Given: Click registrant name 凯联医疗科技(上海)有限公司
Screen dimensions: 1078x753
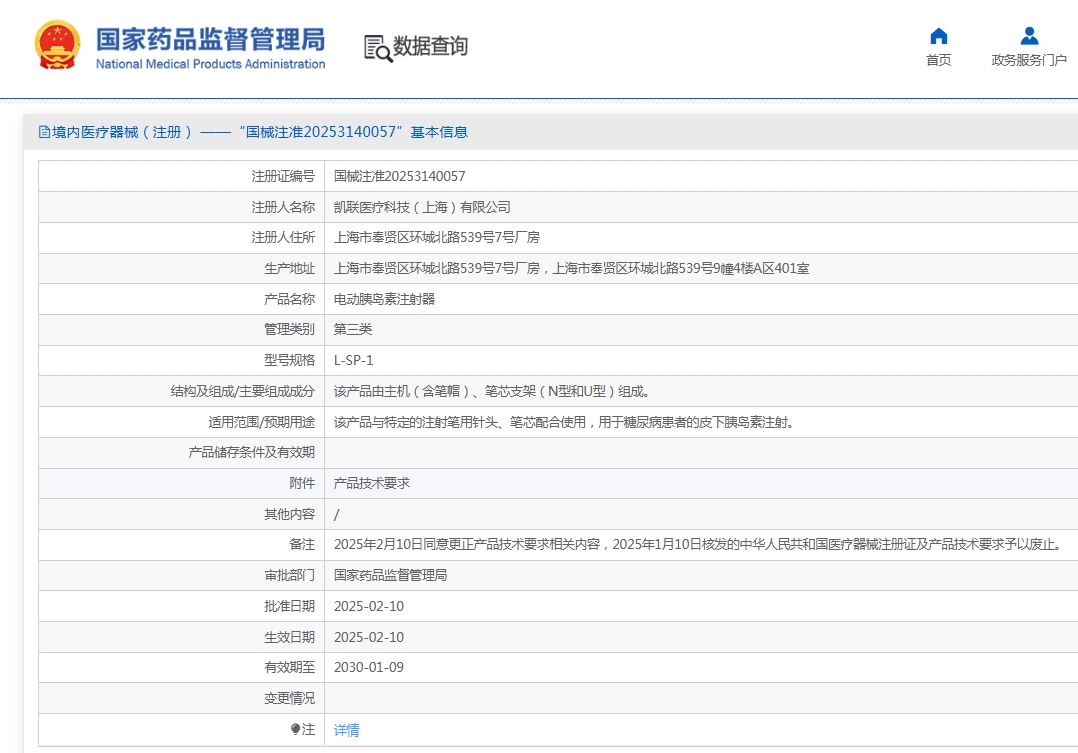Looking at the screenshot, I should (422, 207).
